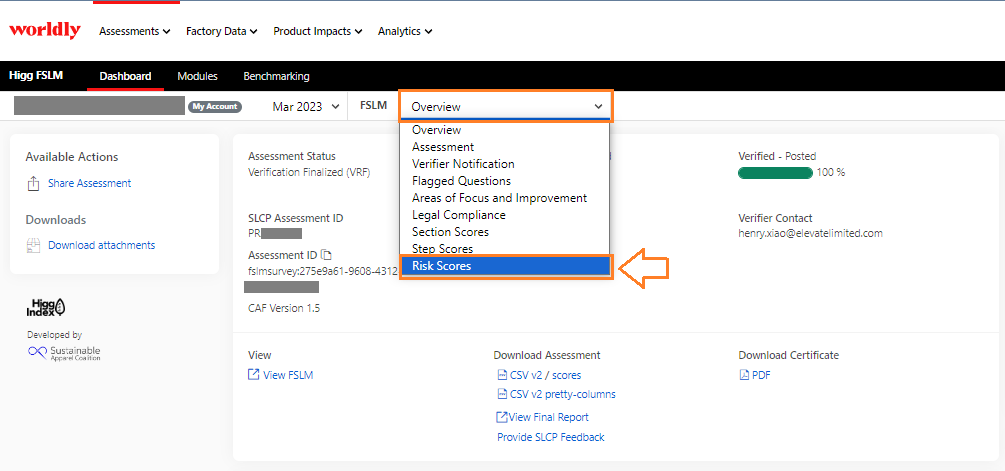The image size is (1005, 471).
Task: Expand the Product Impacts menu
Action: (x=318, y=31)
